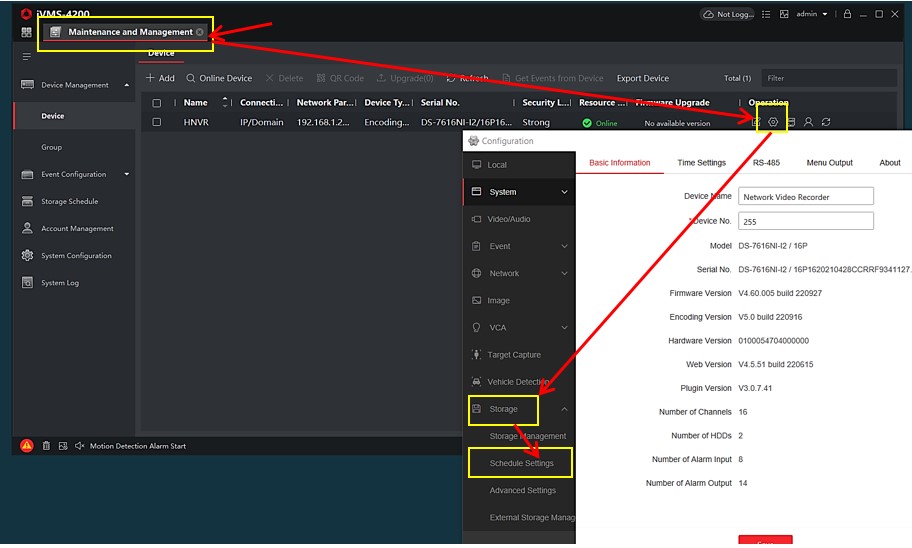Open Vehicle Detection configuration
This screenshot has height=548, width=912.
519,382
